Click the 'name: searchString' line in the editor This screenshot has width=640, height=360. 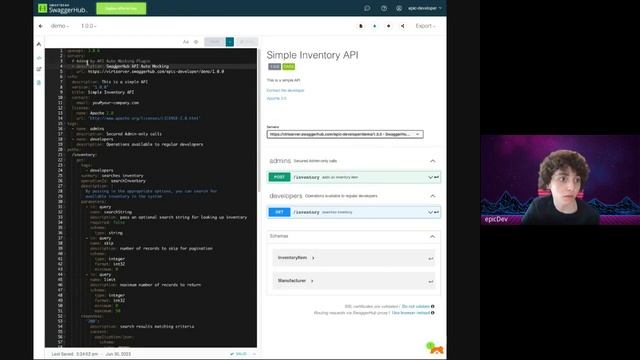click(111, 212)
